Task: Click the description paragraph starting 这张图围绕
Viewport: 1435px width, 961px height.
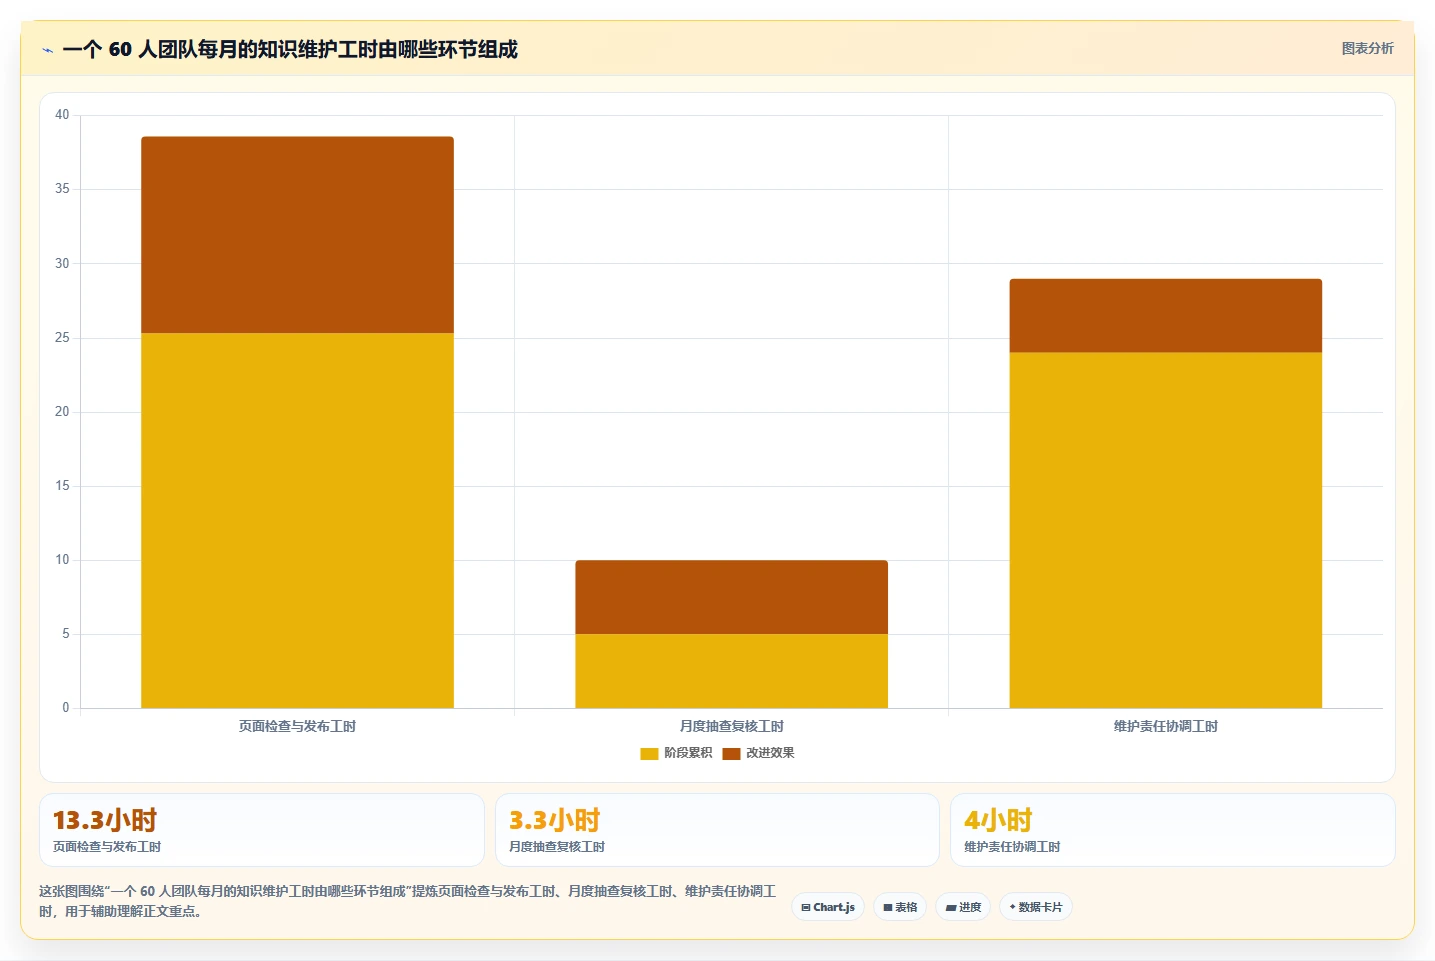Action: 407,901
